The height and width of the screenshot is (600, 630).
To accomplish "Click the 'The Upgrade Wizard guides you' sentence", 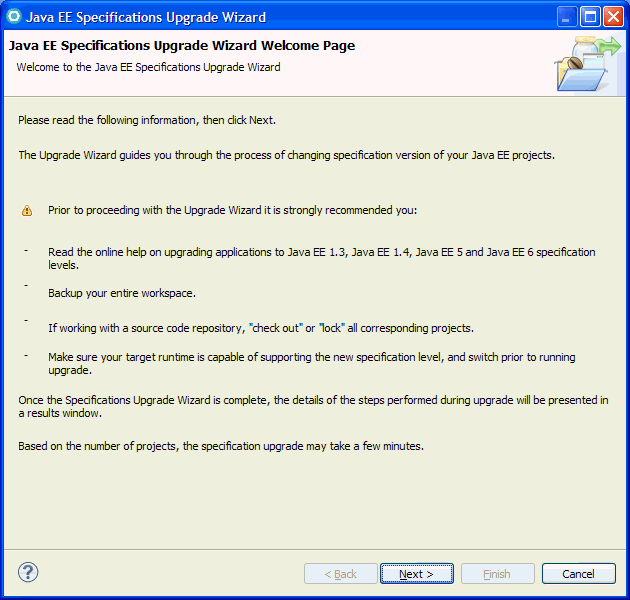I will (286, 155).
